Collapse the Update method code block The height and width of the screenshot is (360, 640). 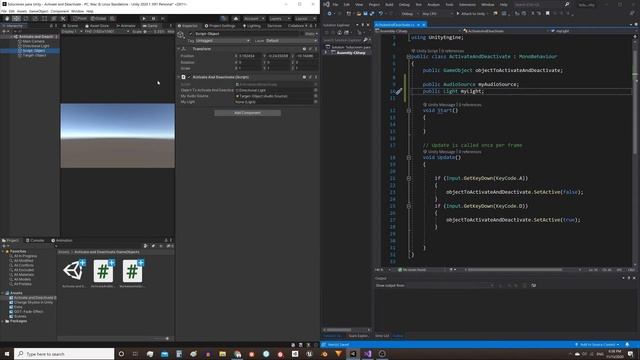(x=409, y=158)
